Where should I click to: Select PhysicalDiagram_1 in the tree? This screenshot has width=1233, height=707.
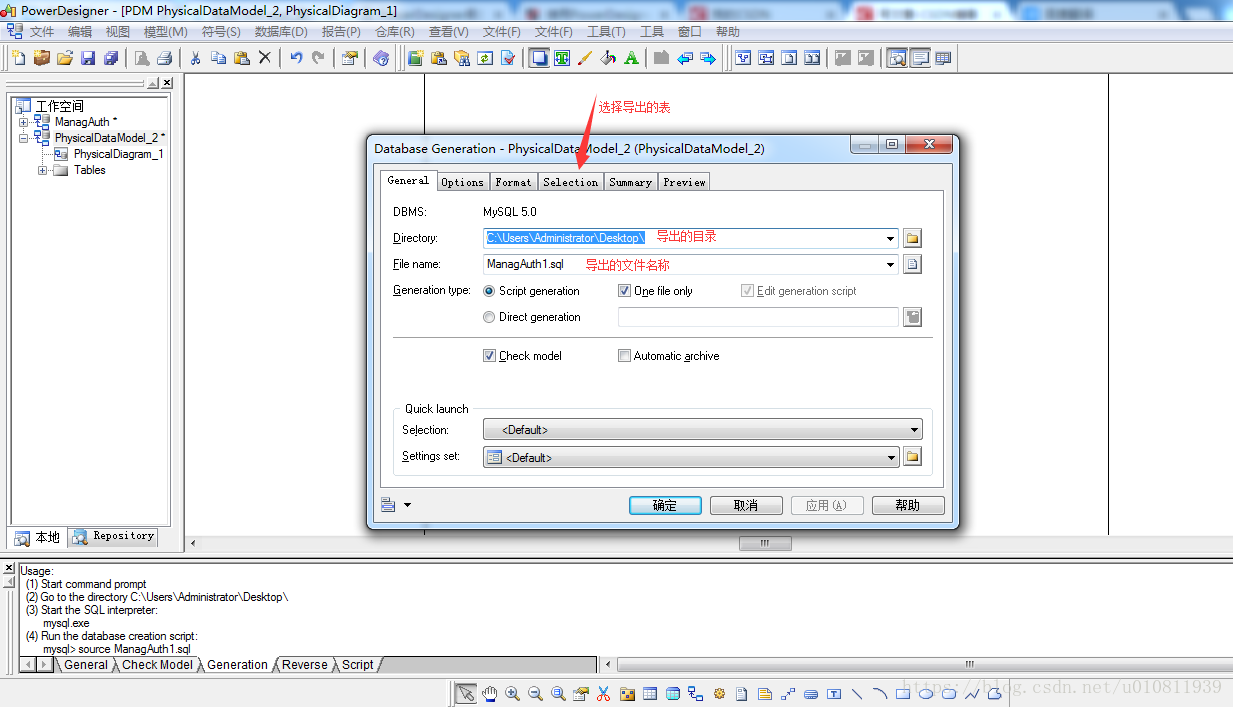(x=117, y=154)
